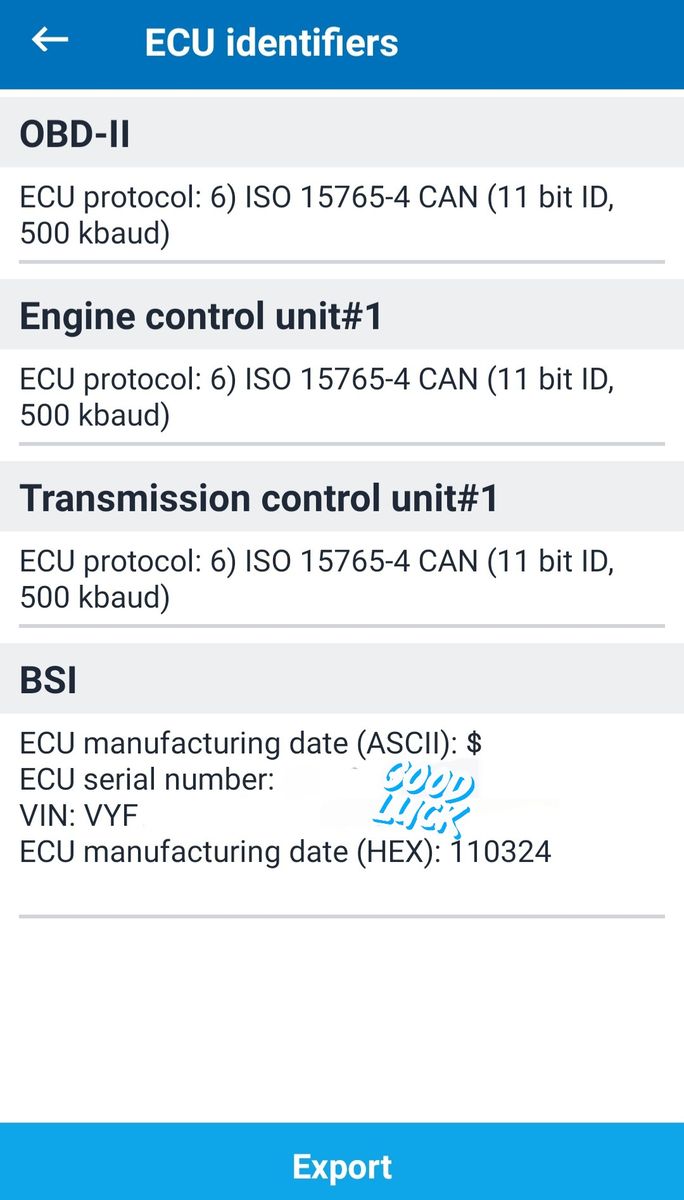Select the Engine control unit#1 header

pos(201,316)
